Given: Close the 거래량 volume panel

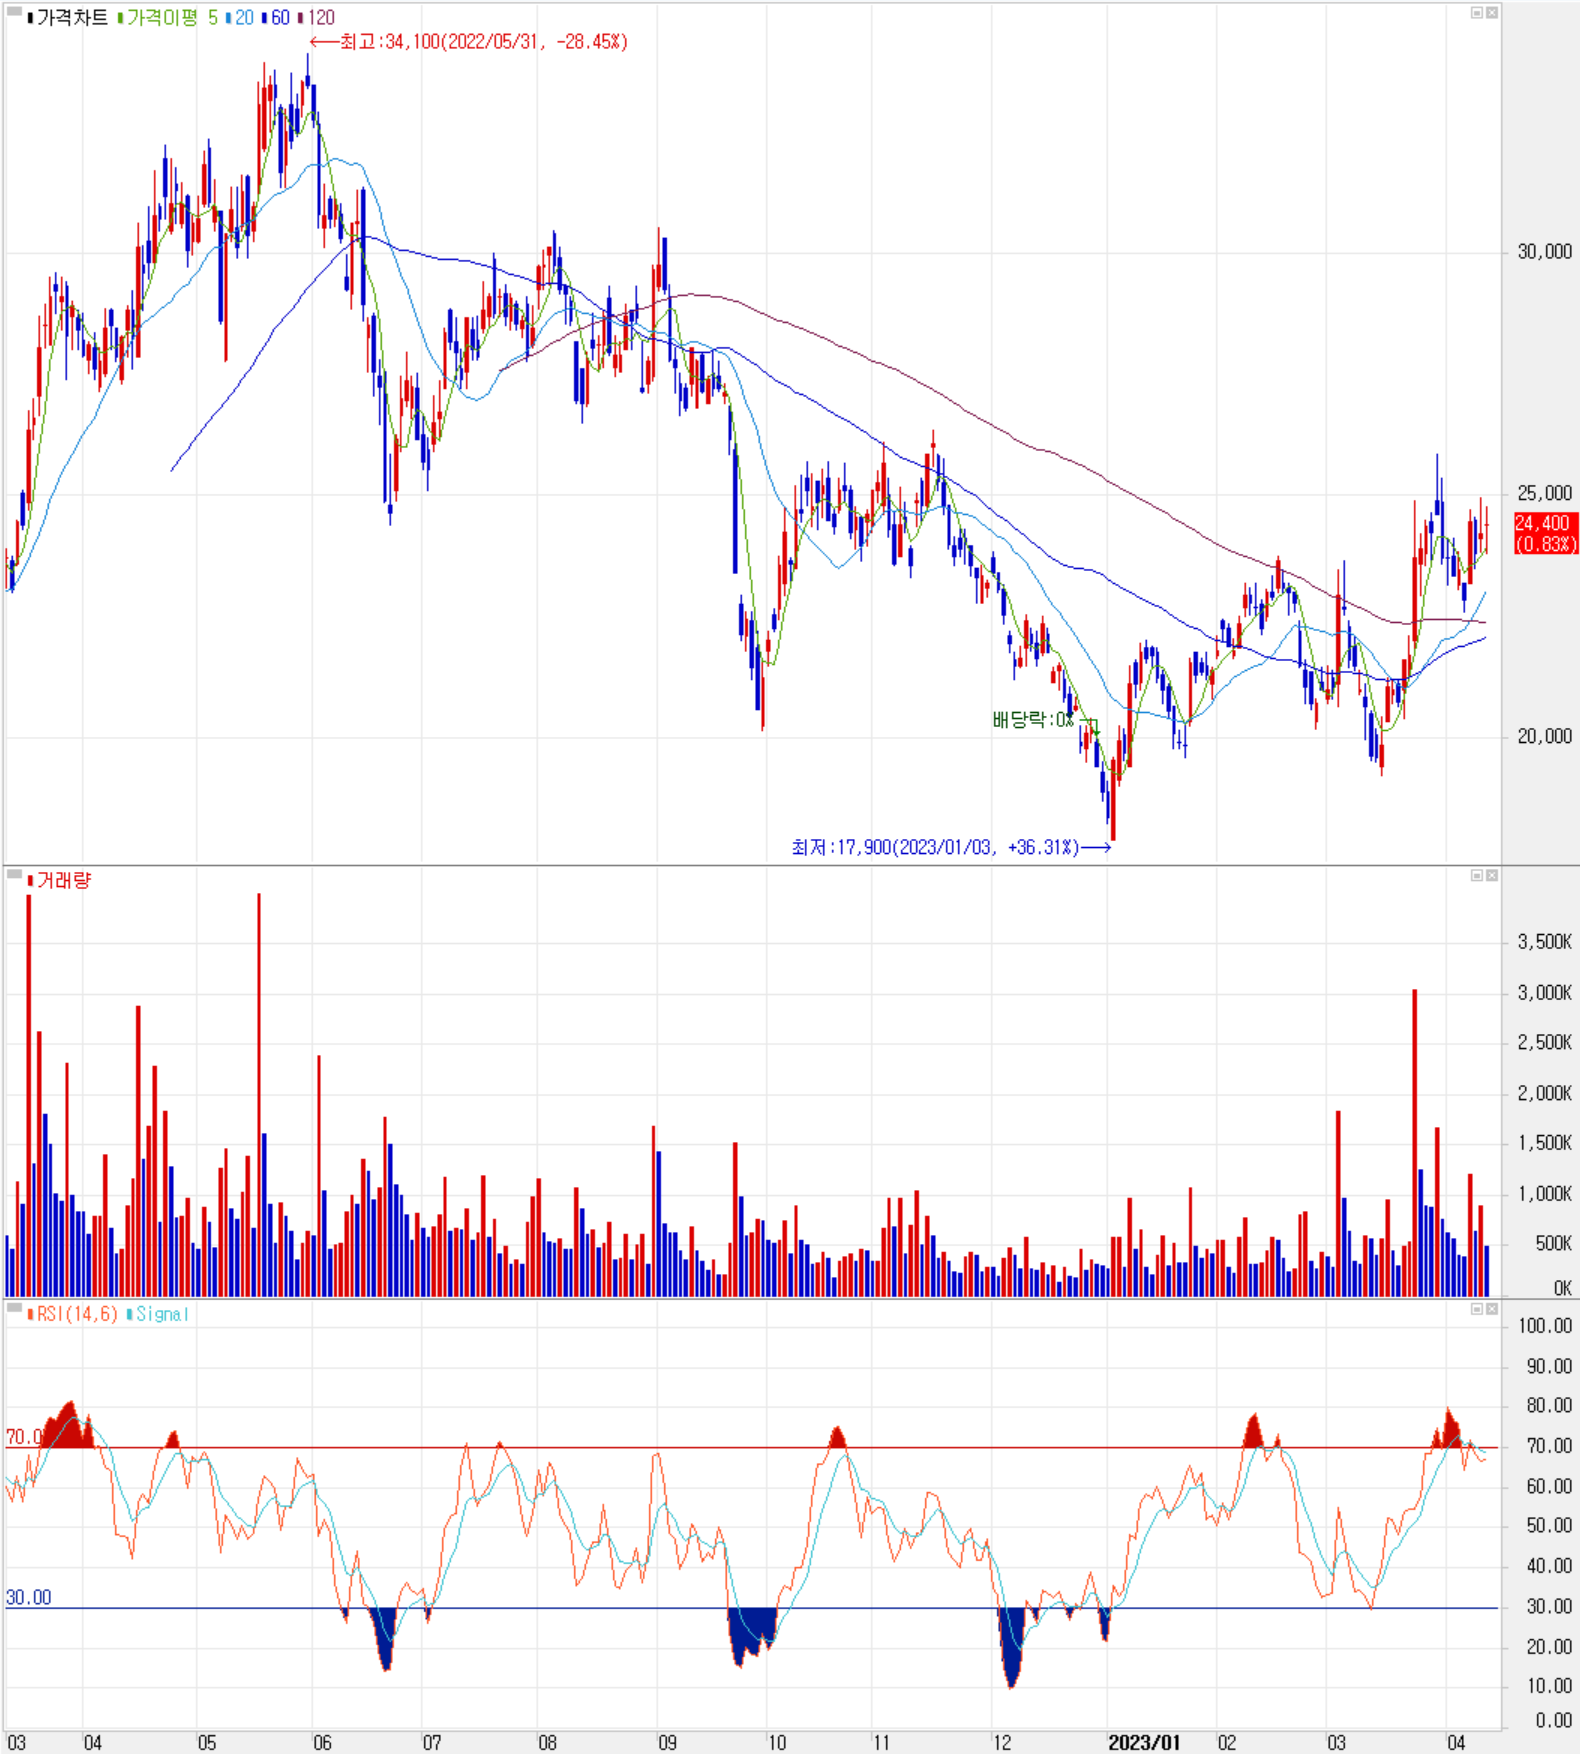Looking at the screenshot, I should click(1491, 876).
